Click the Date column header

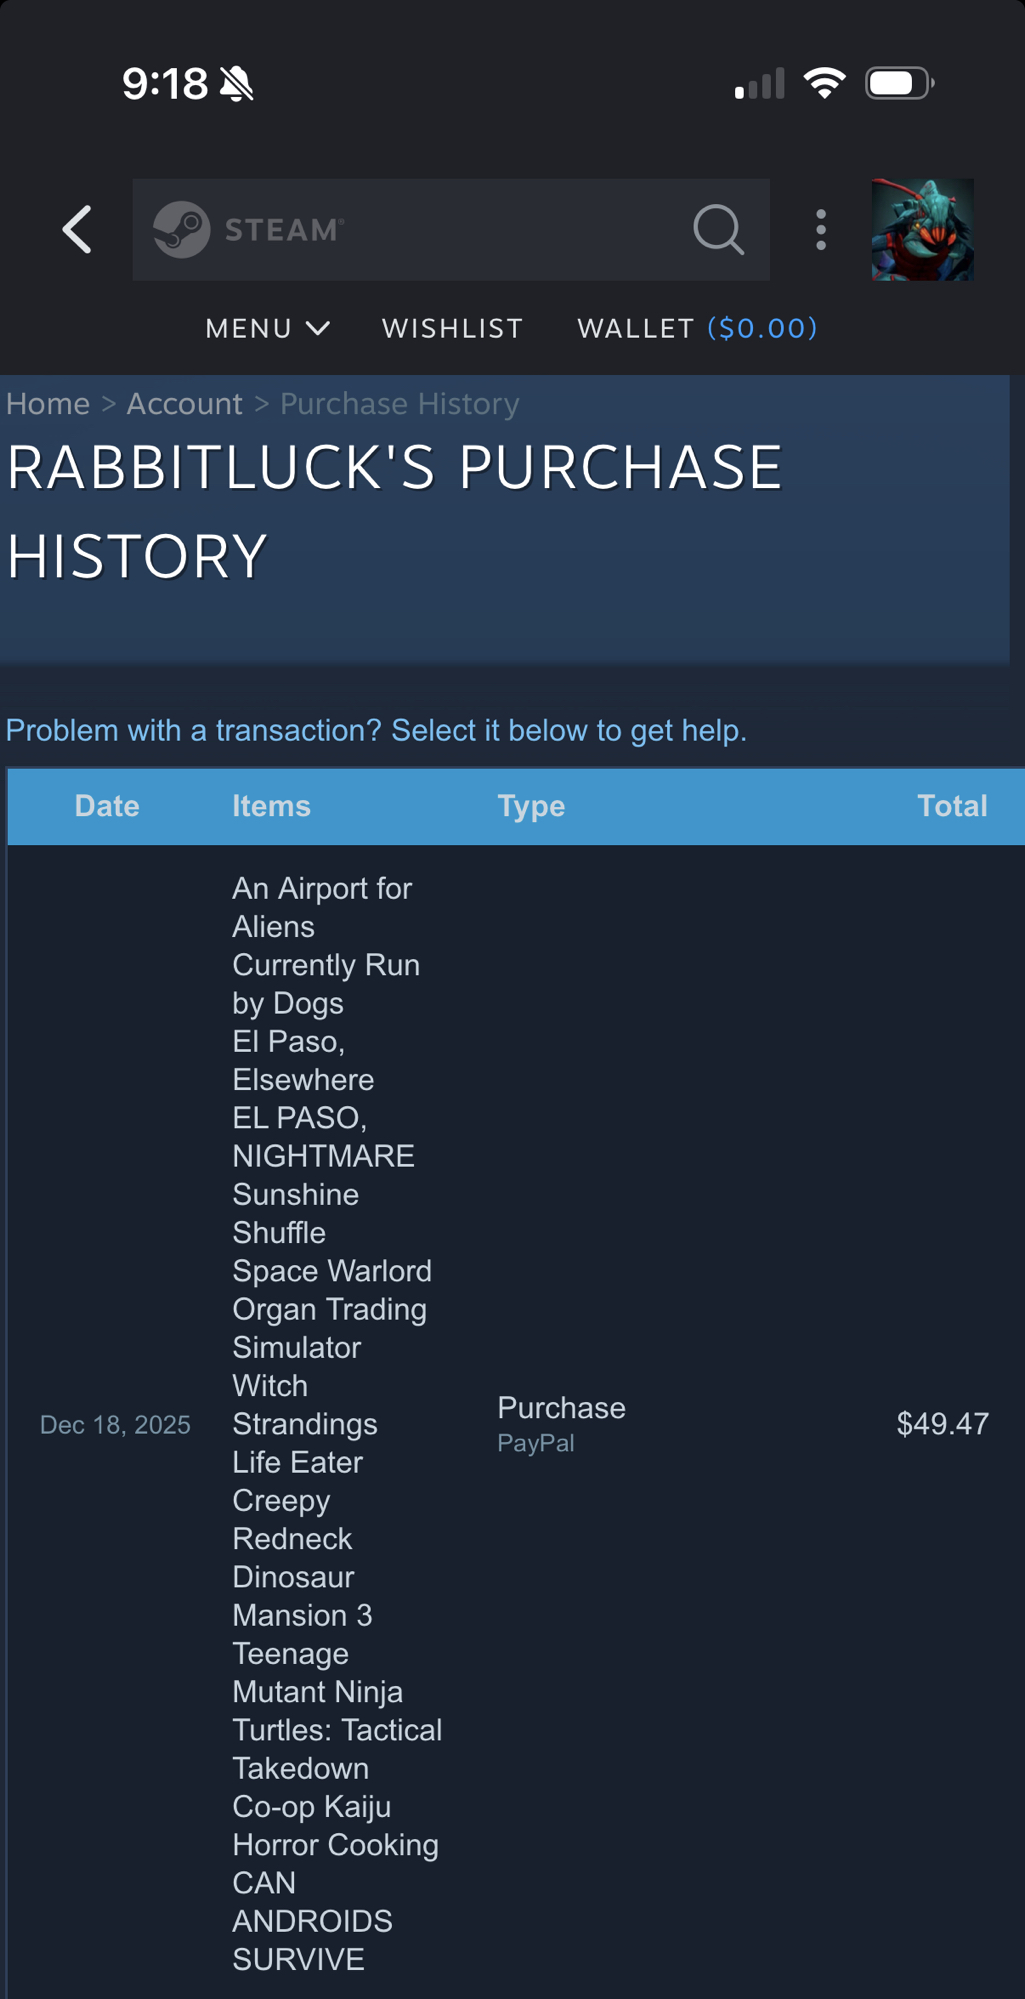[107, 806]
